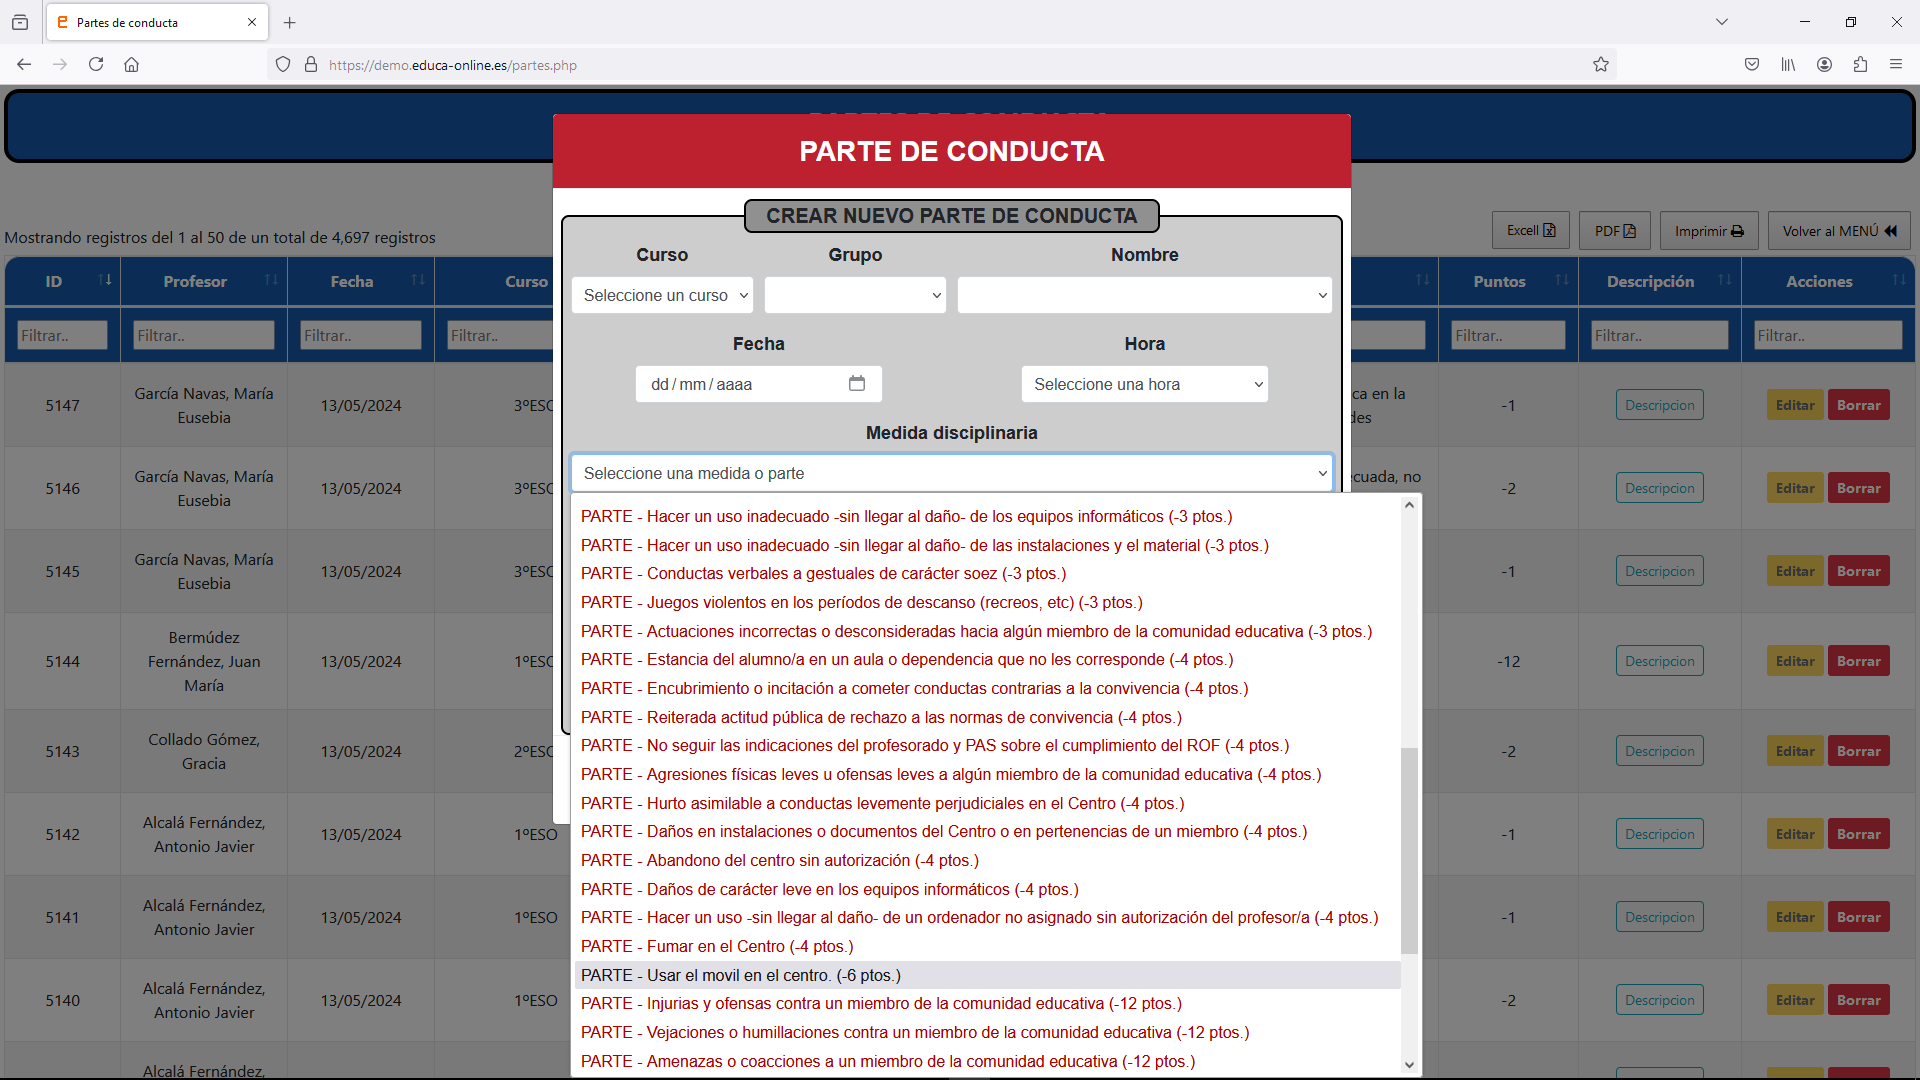Pick 'Abandono del centro sin autorización' option
The image size is (1920, 1080).
(779, 861)
